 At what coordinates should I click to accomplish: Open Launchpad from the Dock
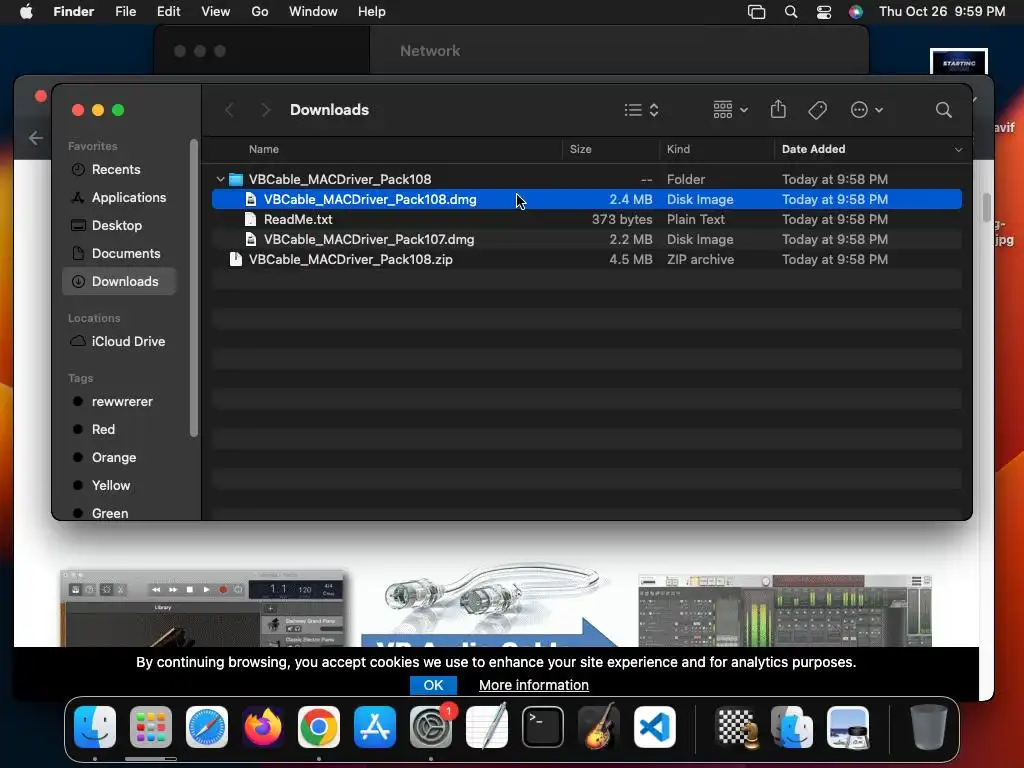[151, 727]
